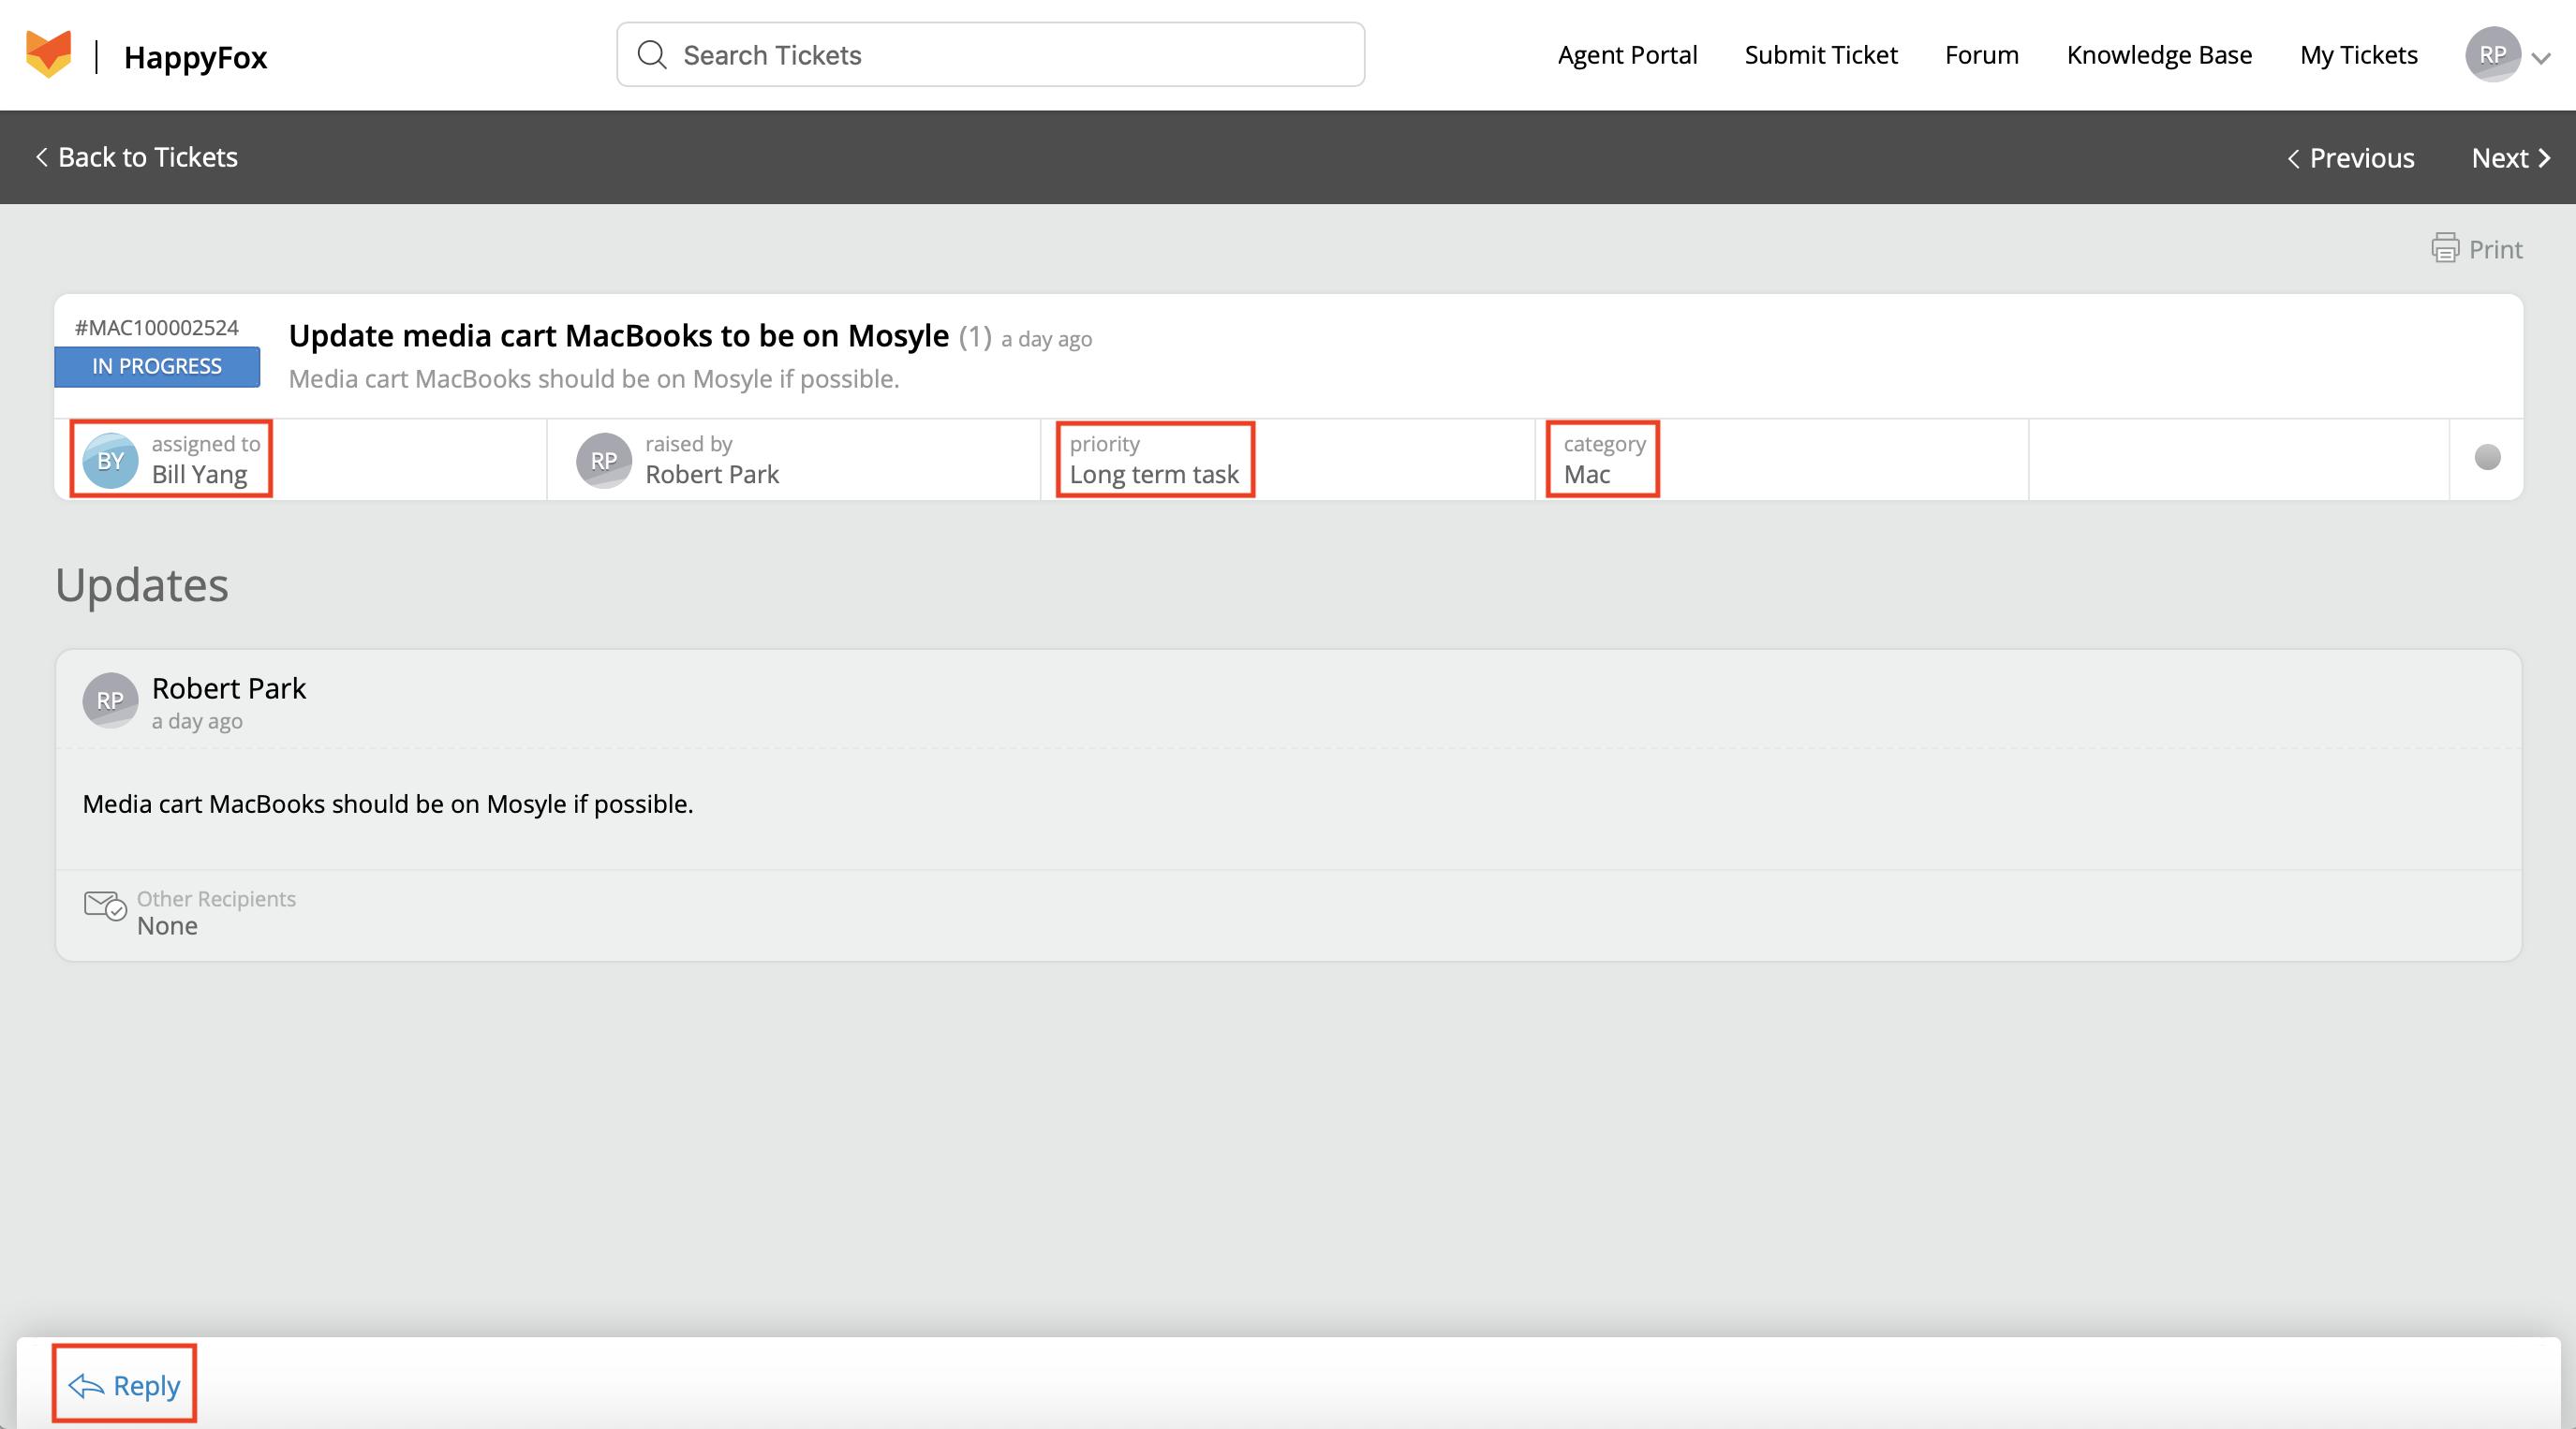The height and width of the screenshot is (1429, 2576).
Task: Expand the user account dropdown arrow
Action: click(2541, 58)
